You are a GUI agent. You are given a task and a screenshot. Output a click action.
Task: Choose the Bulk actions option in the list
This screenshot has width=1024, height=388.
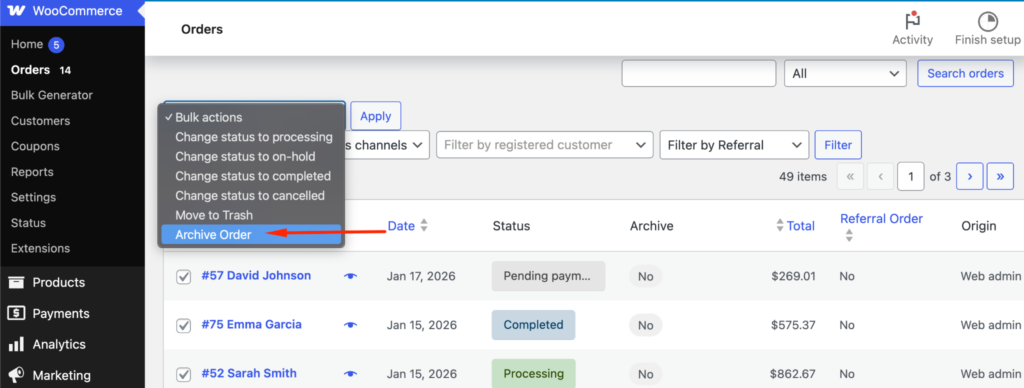(251, 118)
